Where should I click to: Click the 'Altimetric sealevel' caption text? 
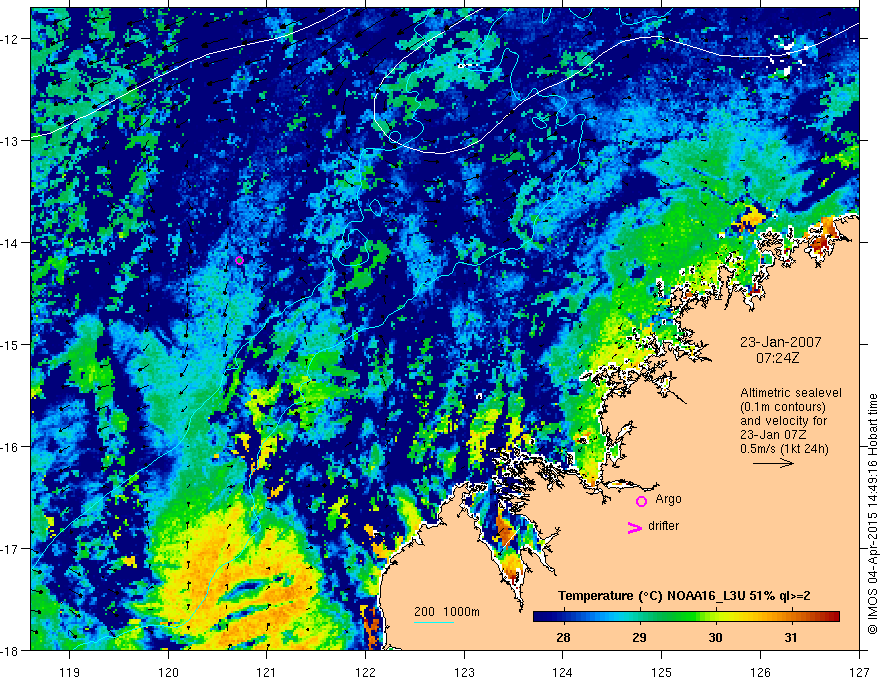791,393
